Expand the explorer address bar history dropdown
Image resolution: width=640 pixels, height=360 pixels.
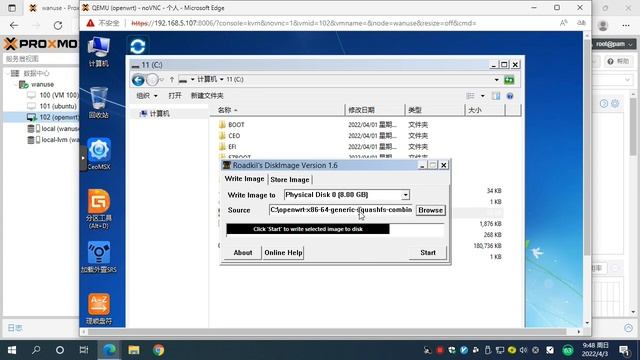496,80
